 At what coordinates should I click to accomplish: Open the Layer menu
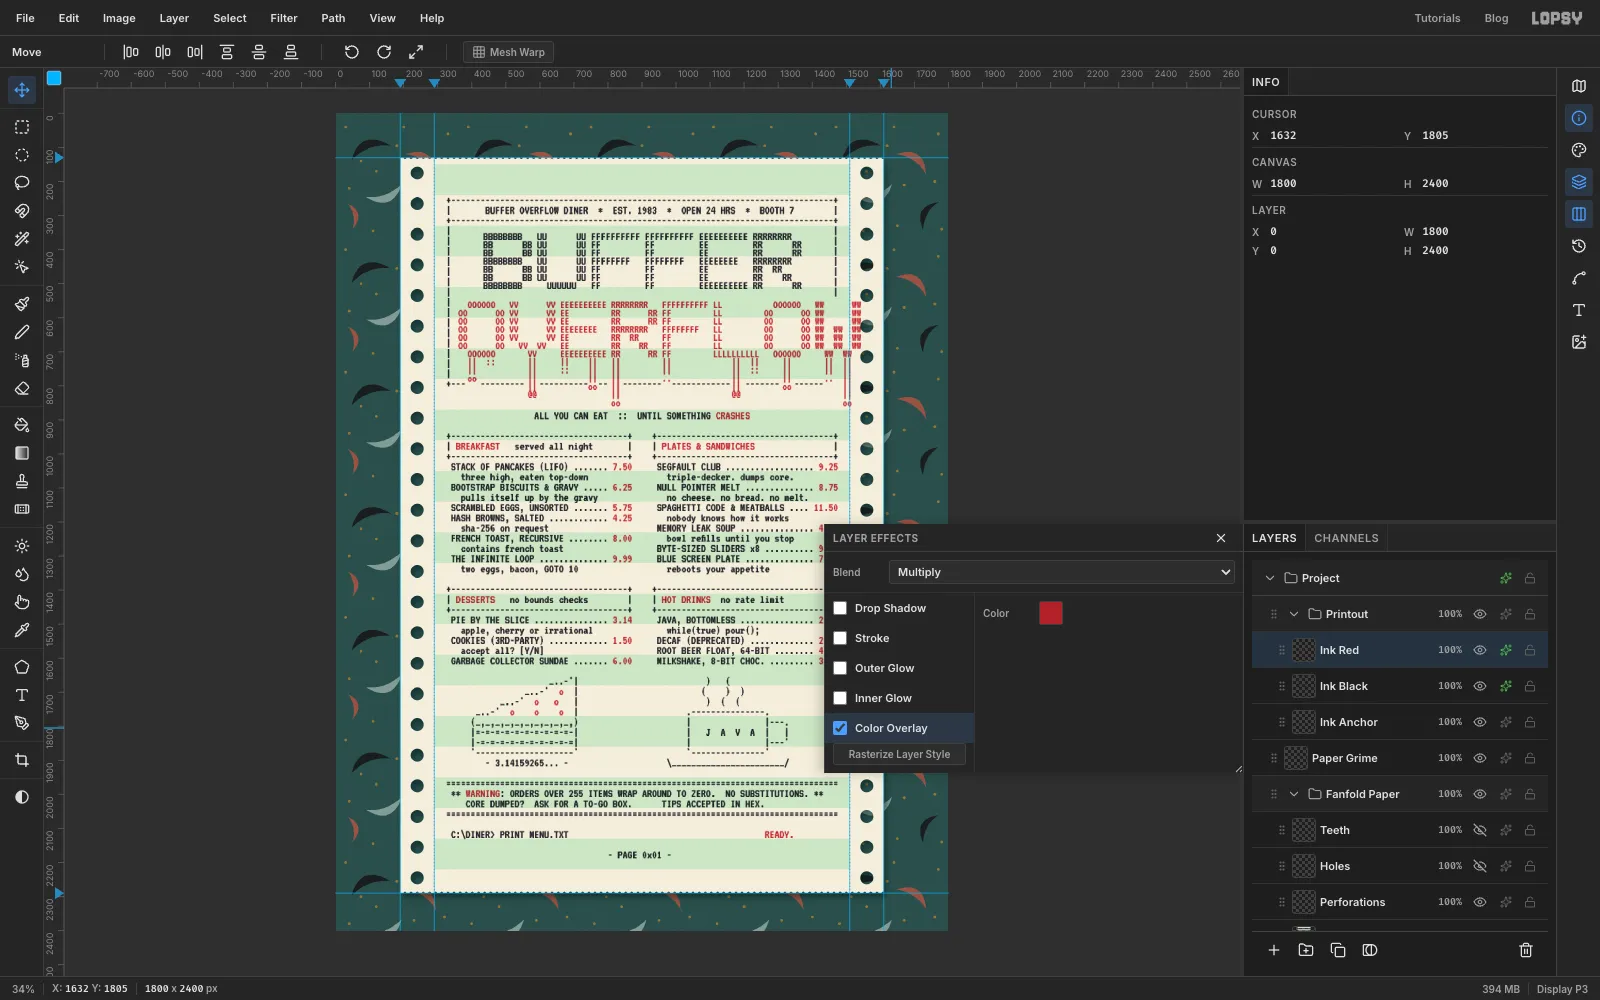point(174,18)
